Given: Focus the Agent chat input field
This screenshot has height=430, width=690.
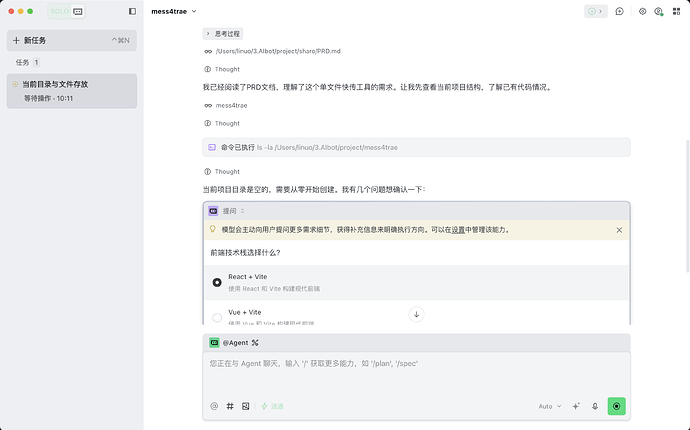Looking at the screenshot, I should (416, 374).
